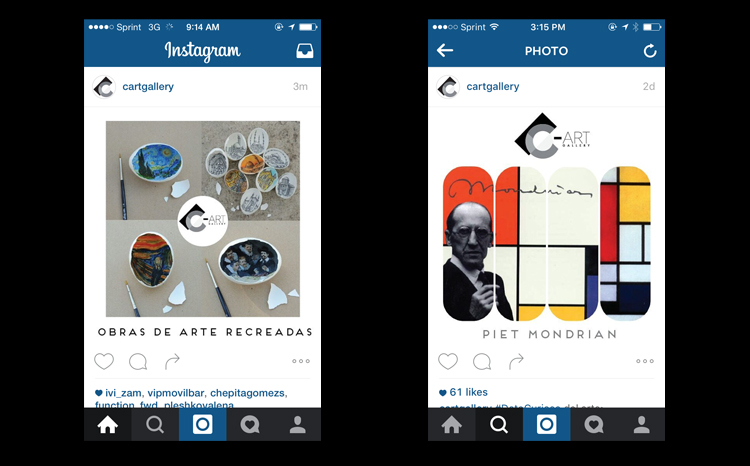Viewport: 750px width, 466px height.
Task: Open more options on the left post
Action: tap(301, 361)
